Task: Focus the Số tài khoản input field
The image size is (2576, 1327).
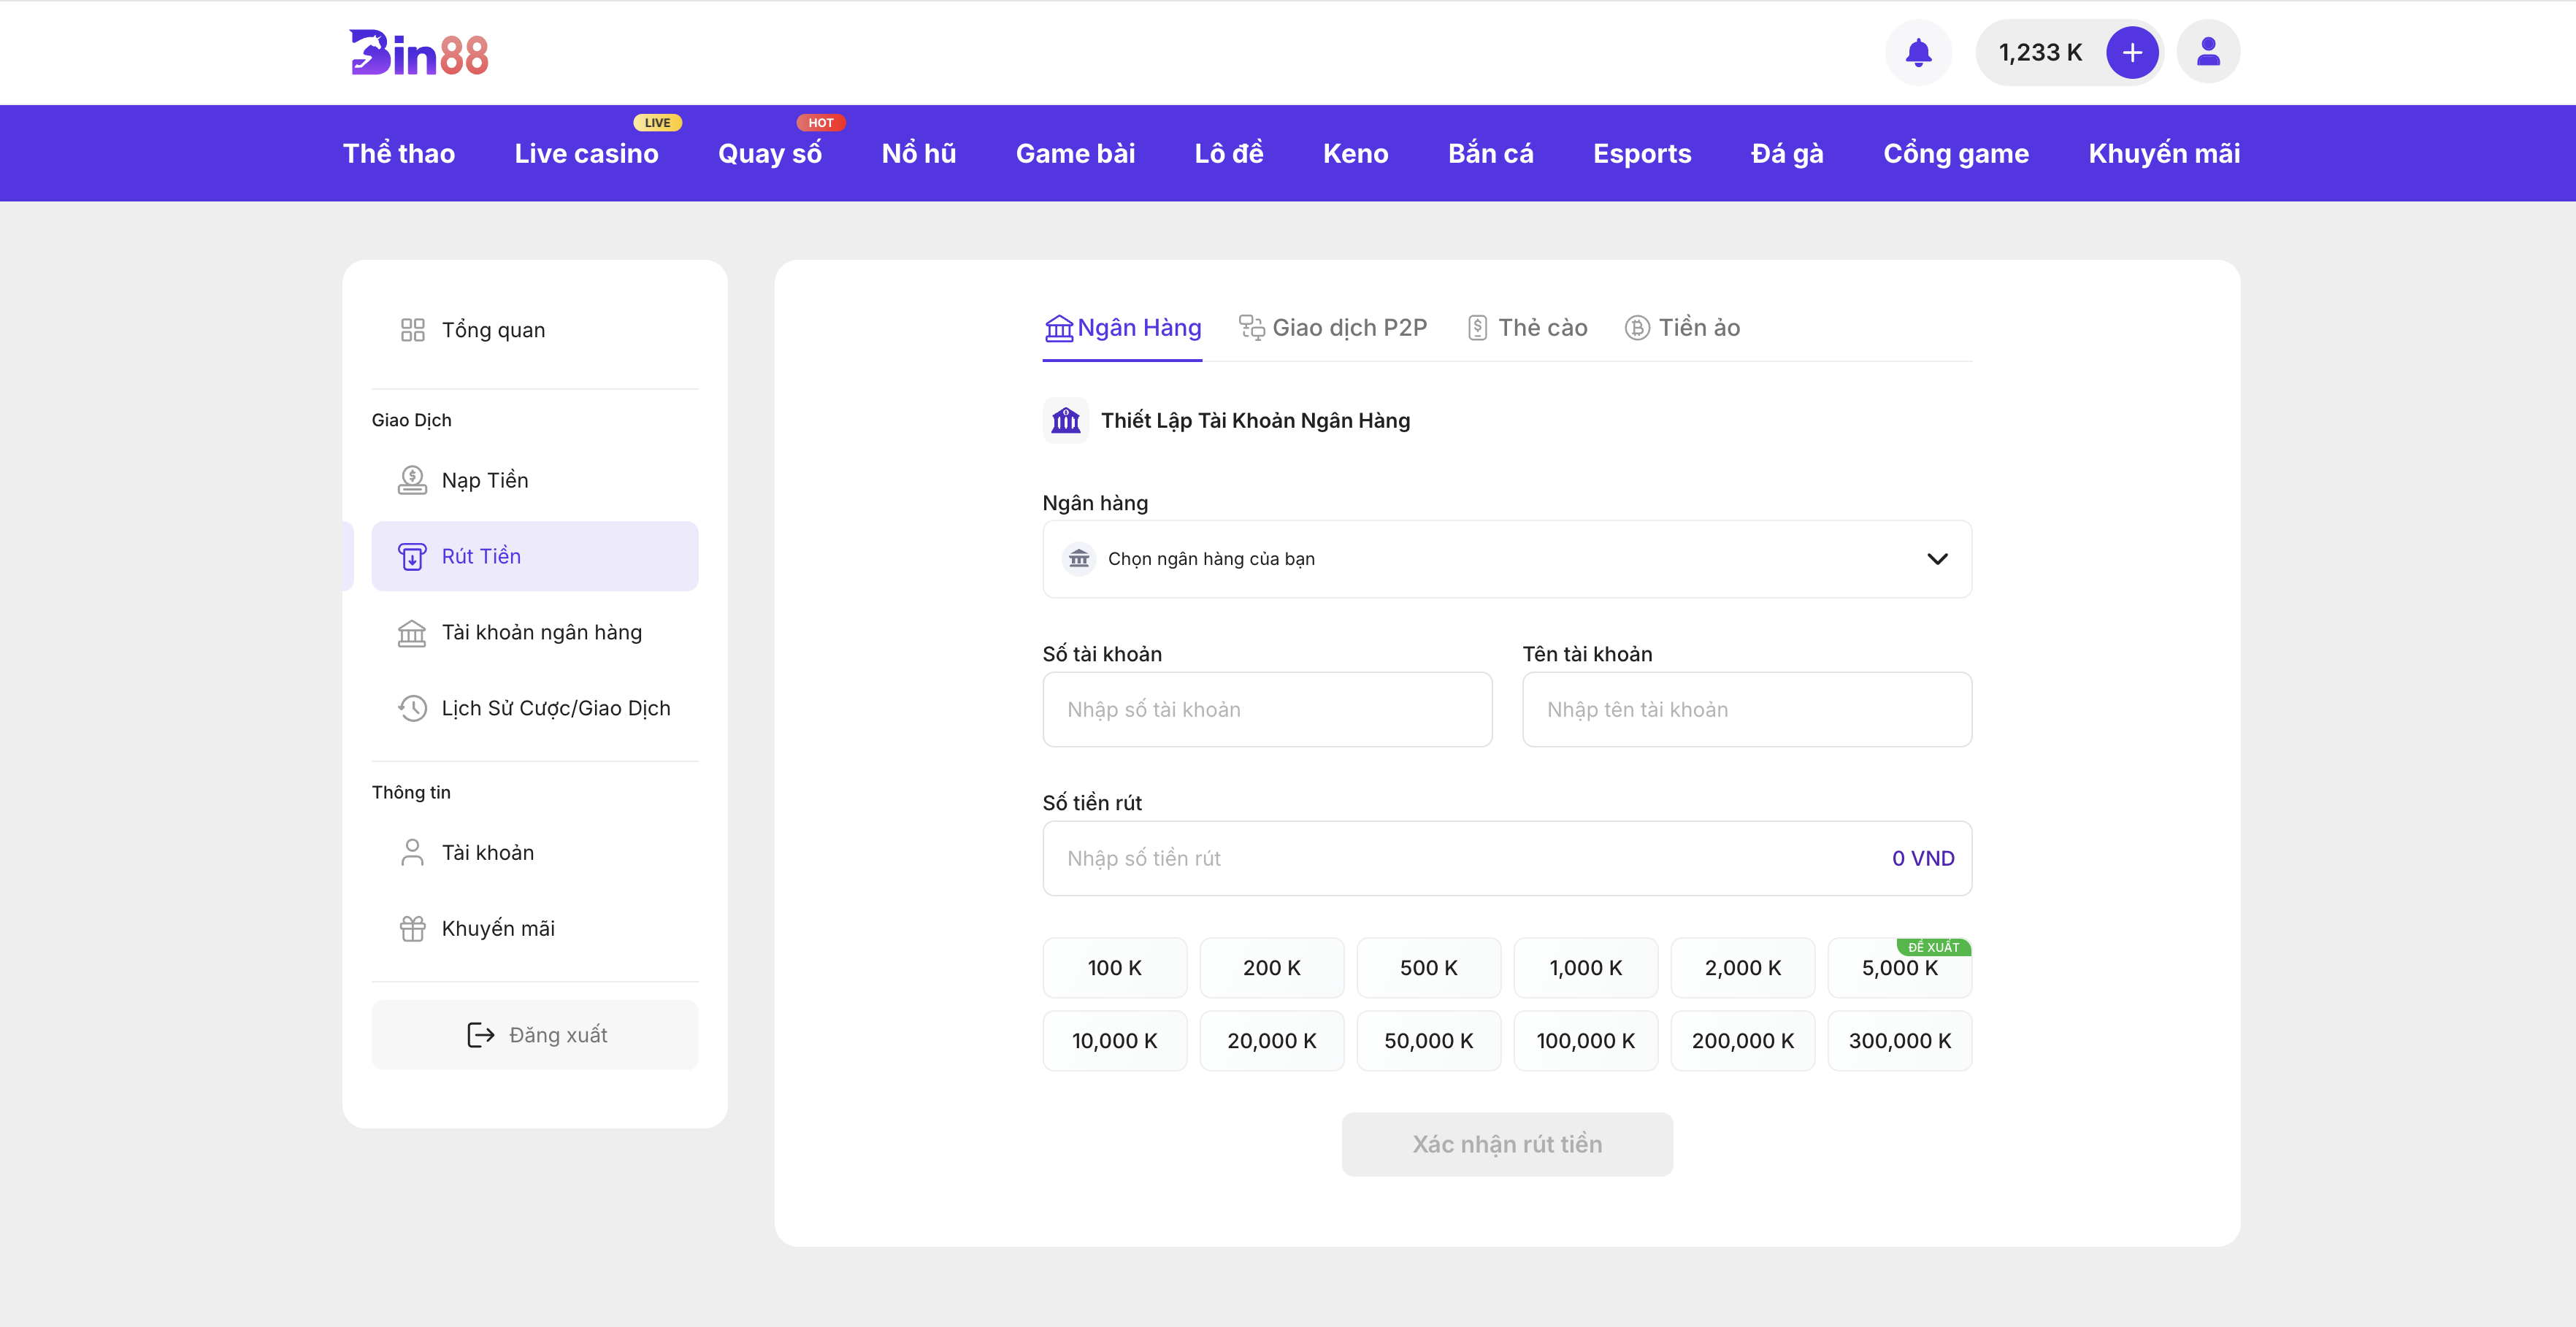Action: 1267,709
